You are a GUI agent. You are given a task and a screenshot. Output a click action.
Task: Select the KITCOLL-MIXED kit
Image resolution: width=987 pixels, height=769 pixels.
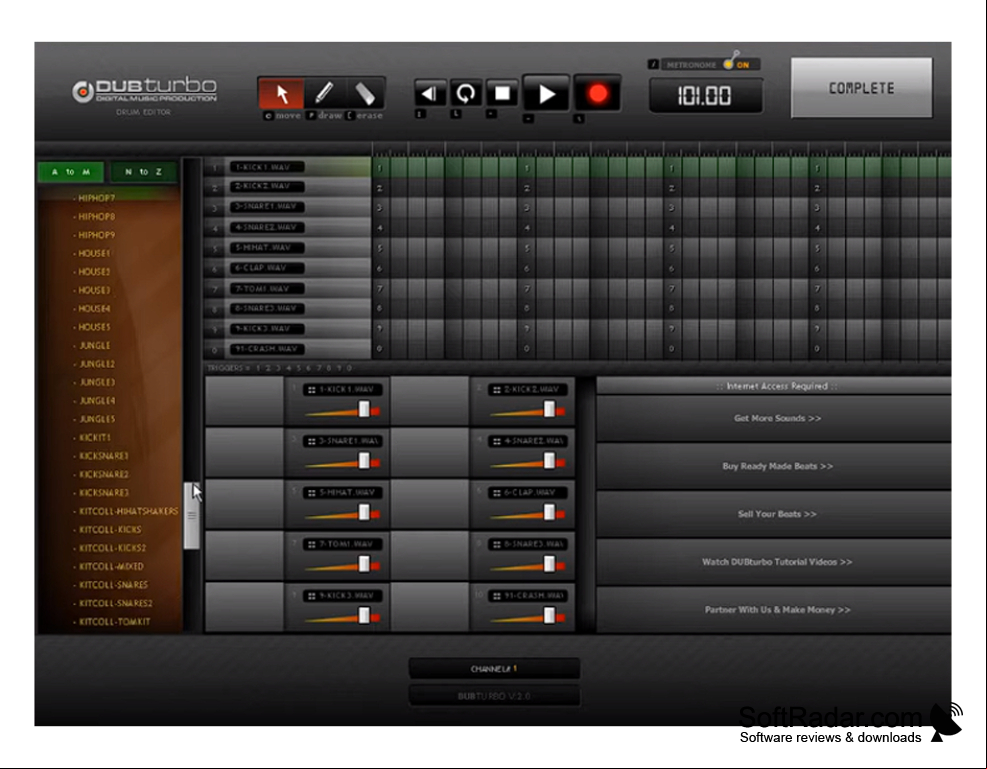pyautogui.click(x=108, y=566)
